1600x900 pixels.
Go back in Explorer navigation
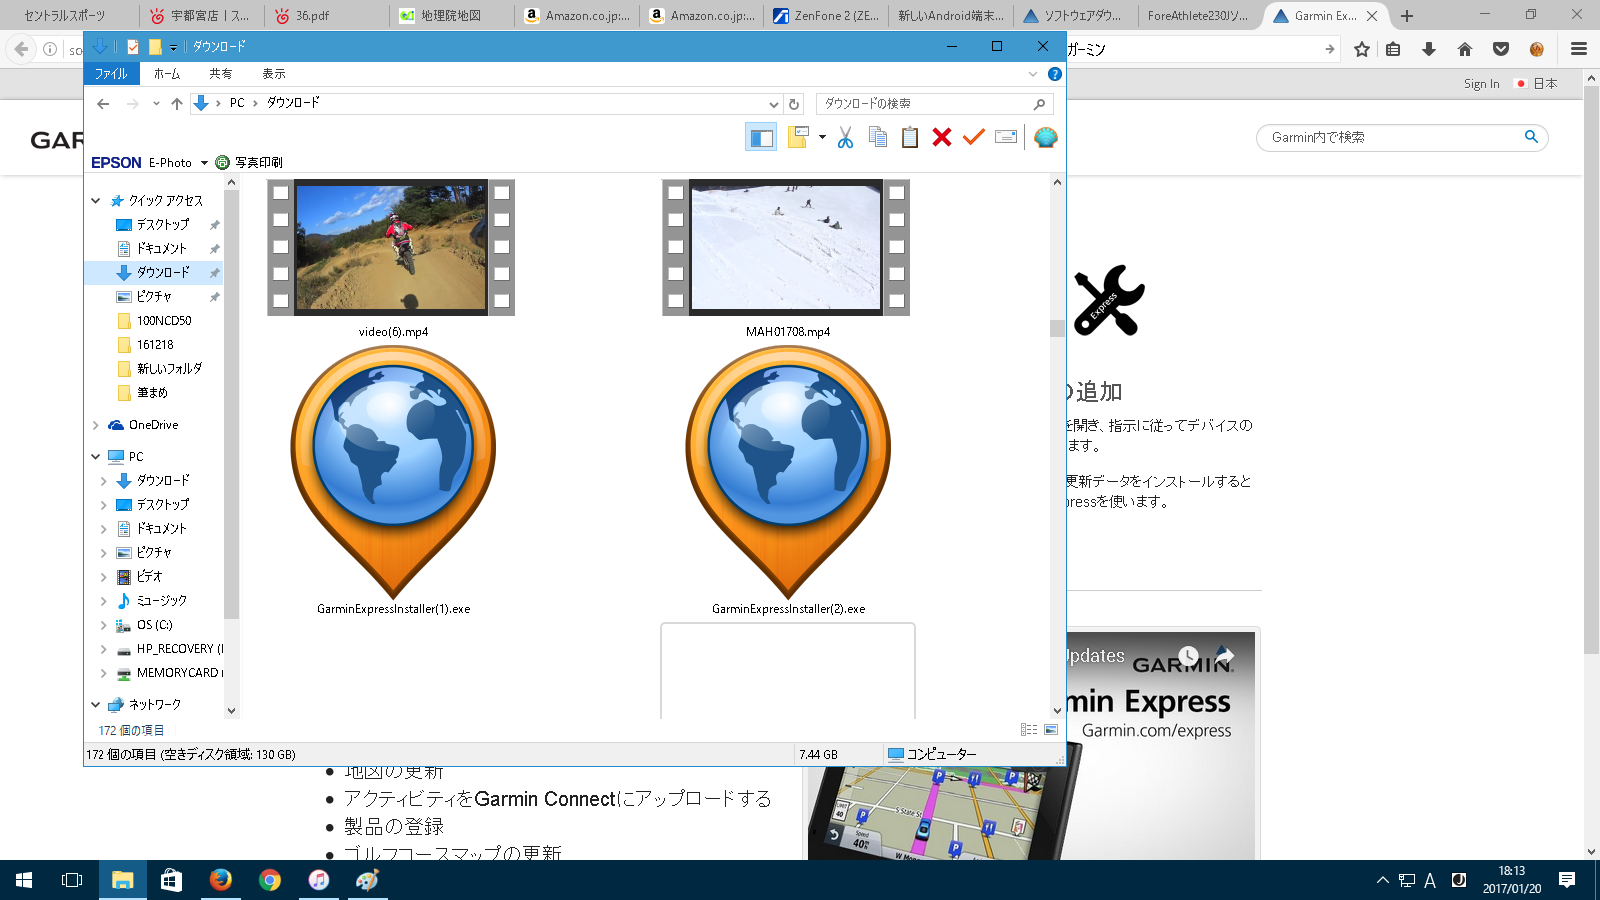tap(103, 104)
